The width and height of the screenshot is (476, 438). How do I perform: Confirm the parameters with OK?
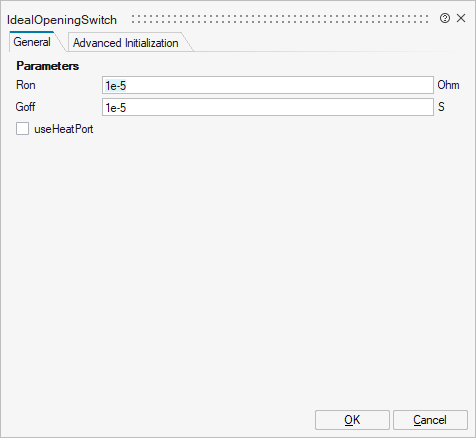352,420
